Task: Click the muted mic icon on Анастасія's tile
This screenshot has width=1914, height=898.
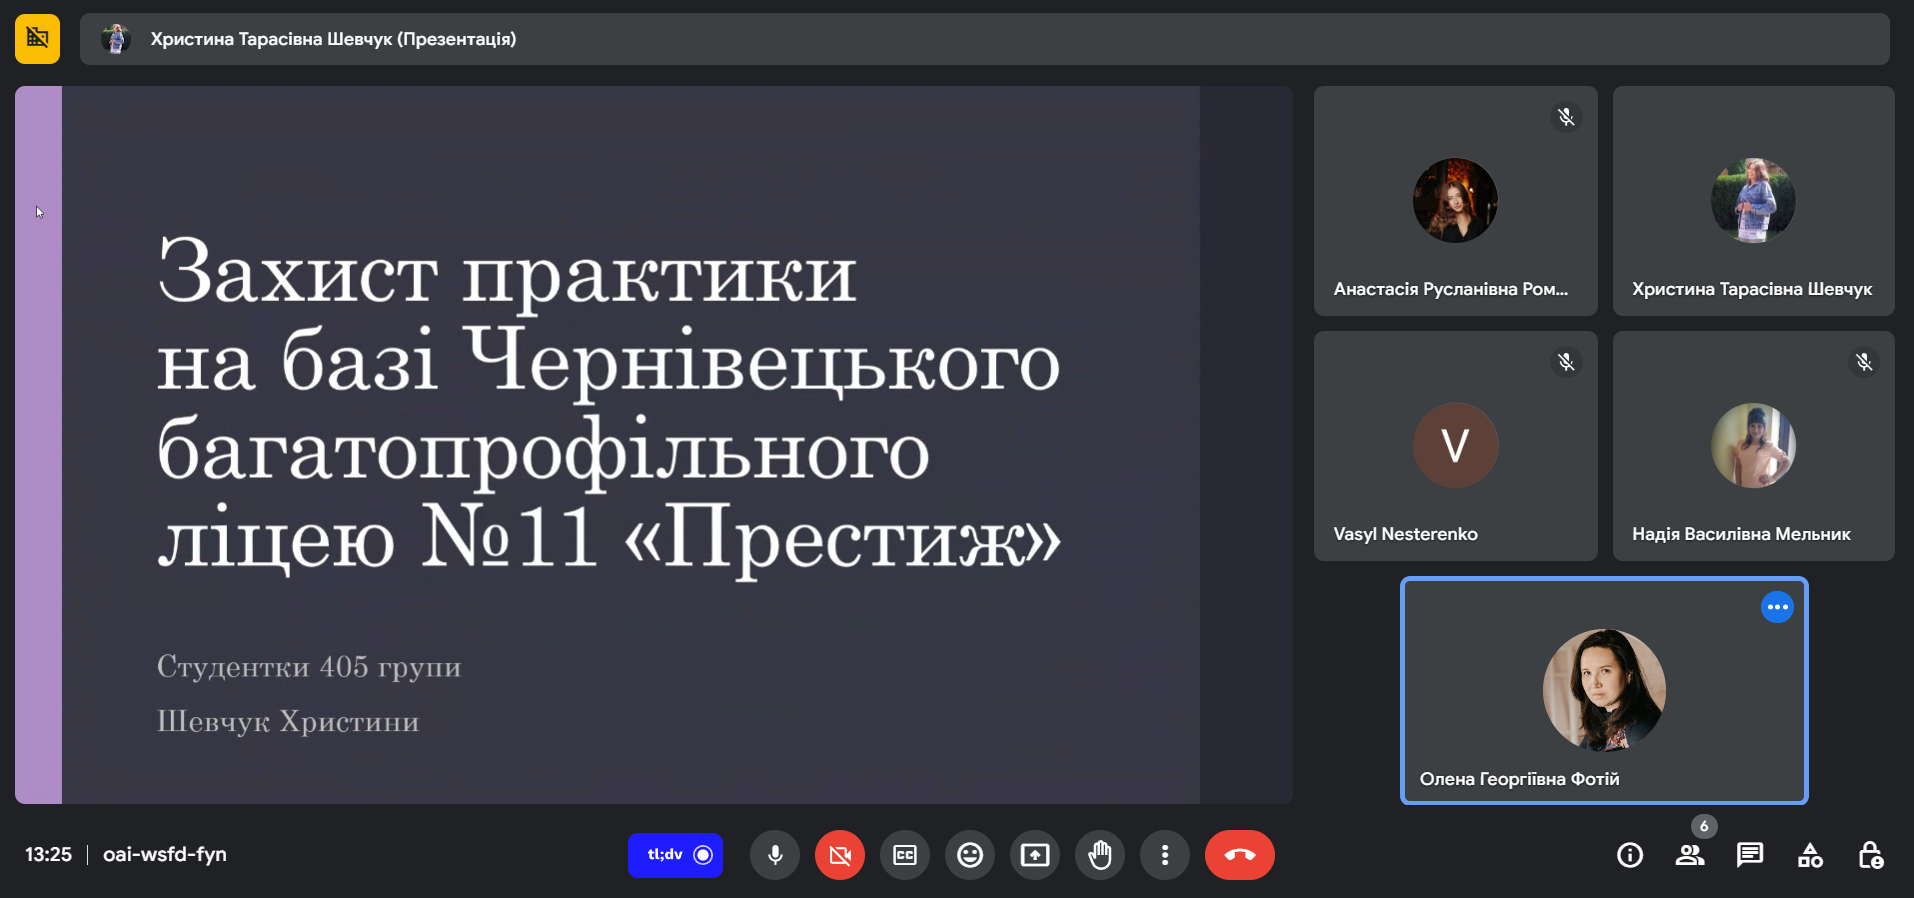Action: click(x=1566, y=117)
